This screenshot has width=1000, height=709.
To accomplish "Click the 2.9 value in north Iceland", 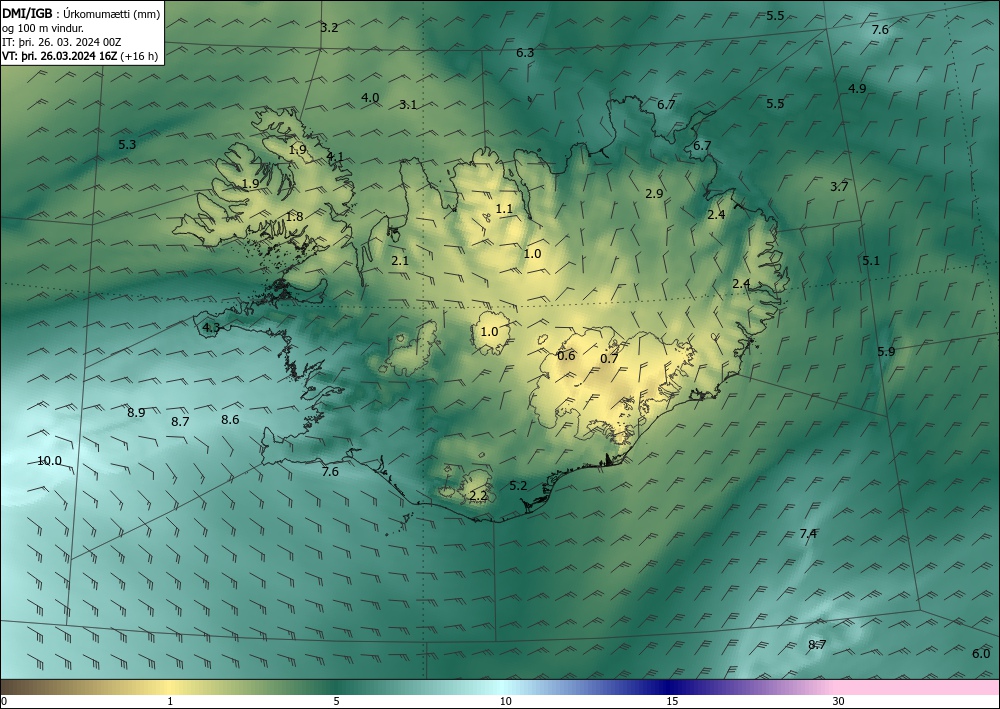I will click(x=654, y=194).
